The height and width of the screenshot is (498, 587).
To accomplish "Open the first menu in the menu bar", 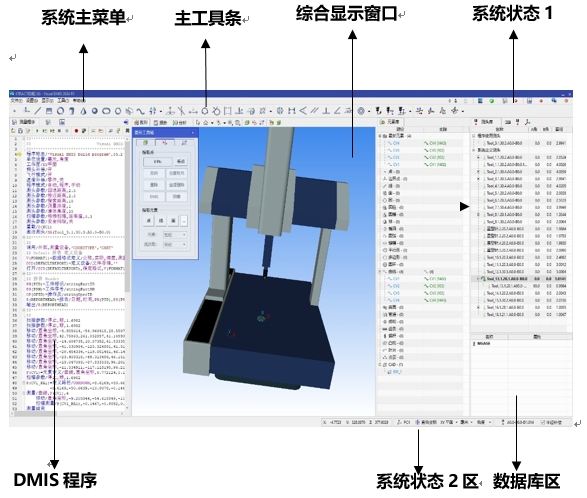I will pyautogui.click(x=16, y=101).
